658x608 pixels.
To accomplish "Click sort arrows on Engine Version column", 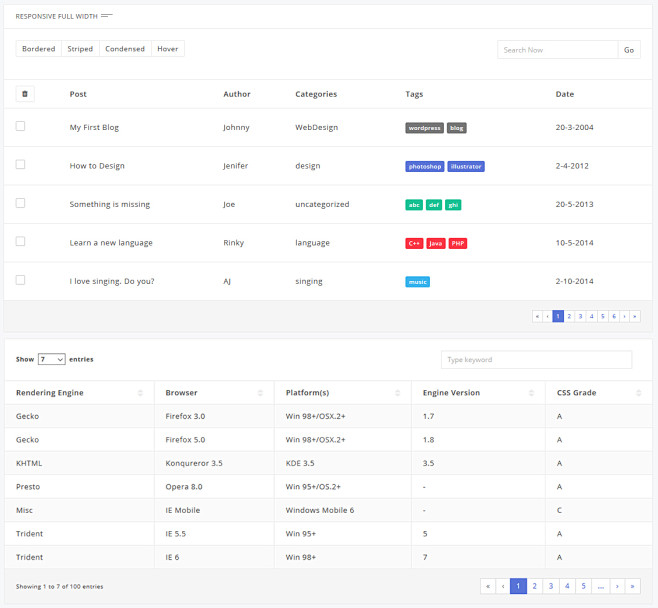I will [533, 393].
